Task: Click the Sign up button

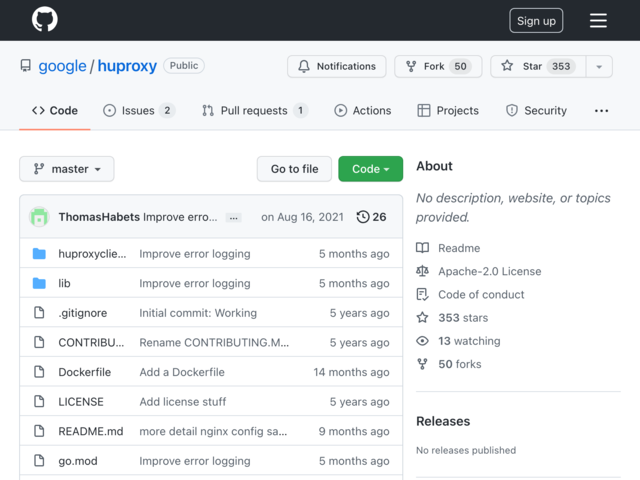Action: pos(536,20)
